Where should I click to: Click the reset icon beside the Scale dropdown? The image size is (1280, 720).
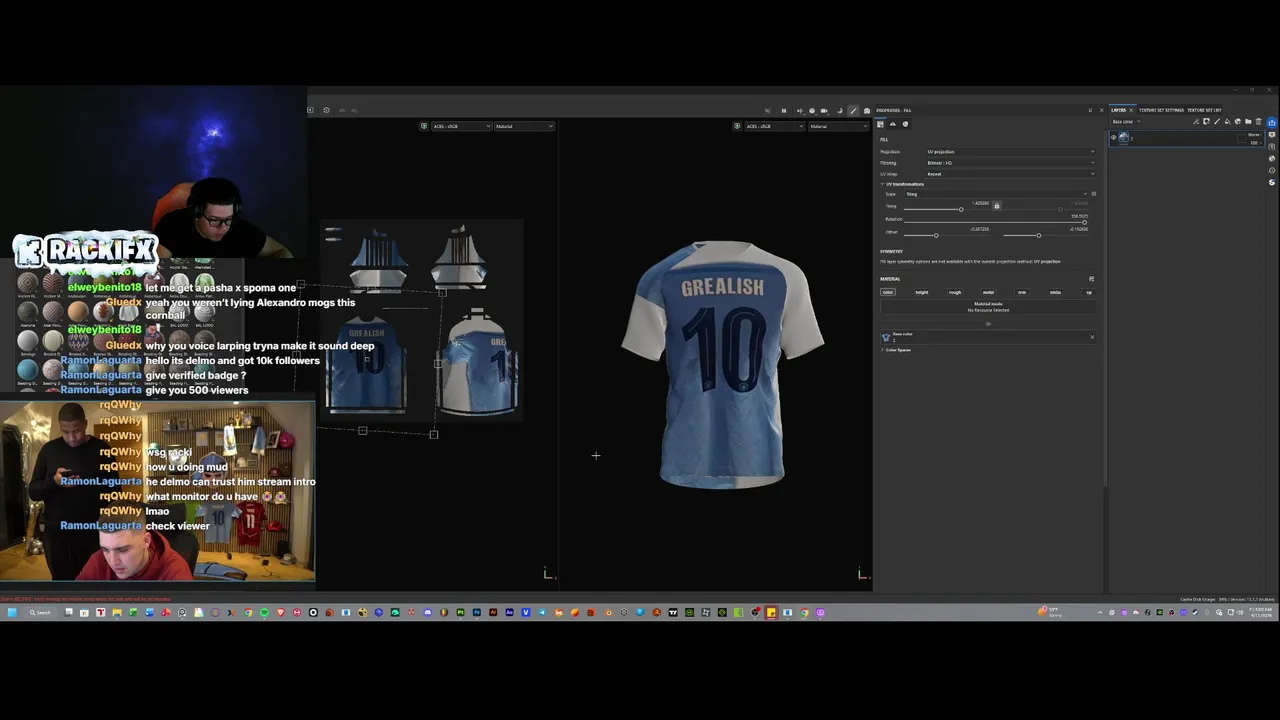pyautogui.click(x=1094, y=194)
